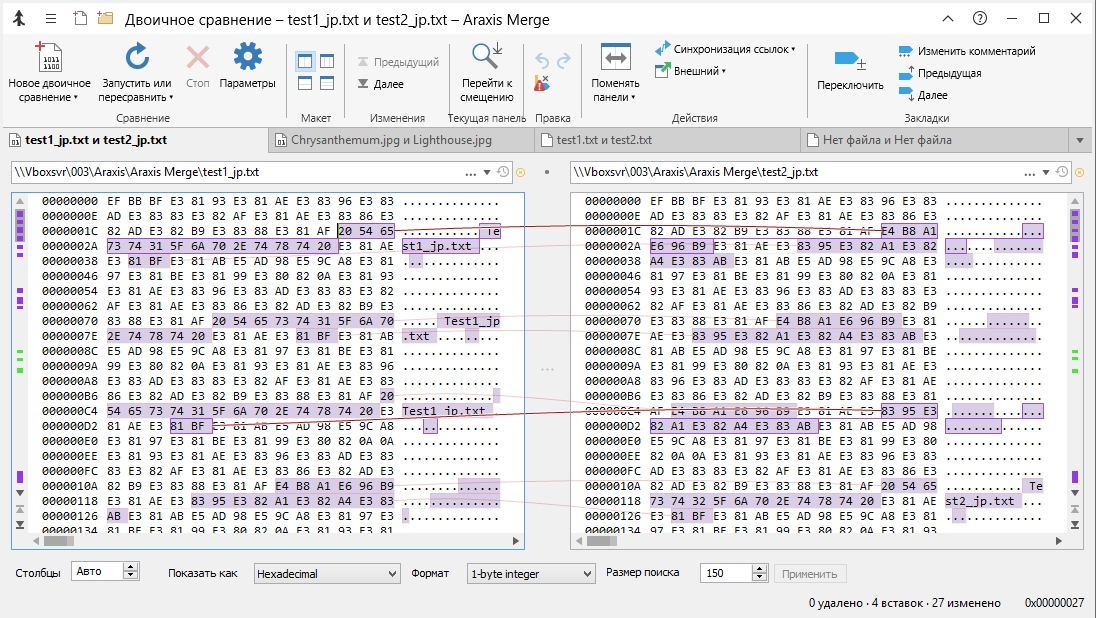Click Переключить bookmark toggle
1096x618 pixels.
click(851, 70)
